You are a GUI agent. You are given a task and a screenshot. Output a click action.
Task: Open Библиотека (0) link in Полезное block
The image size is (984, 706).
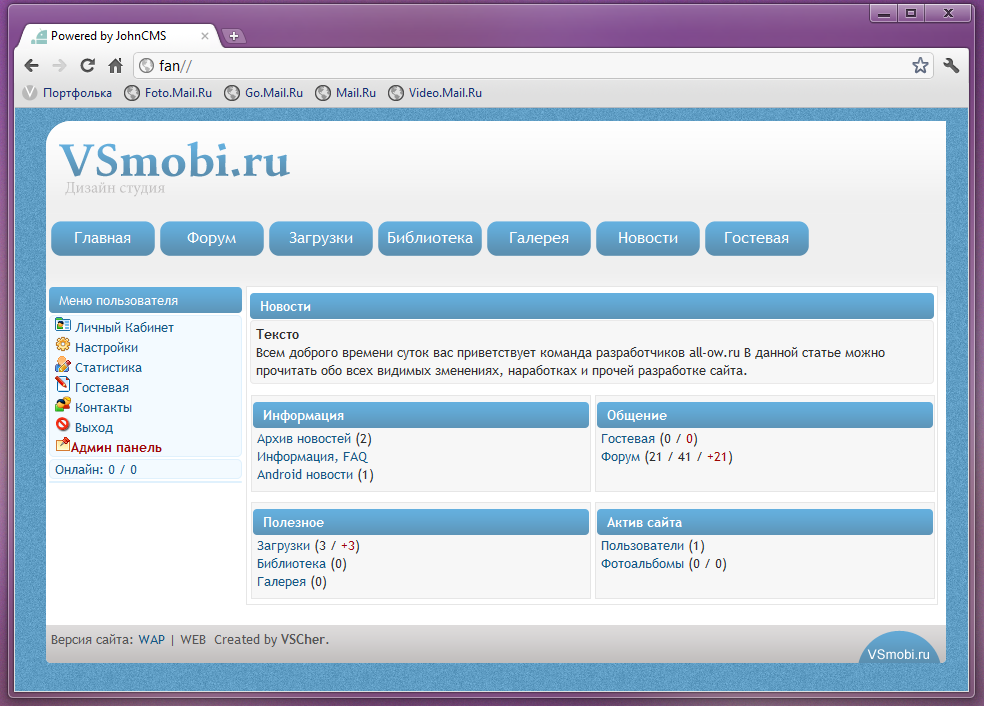[x=301, y=564]
